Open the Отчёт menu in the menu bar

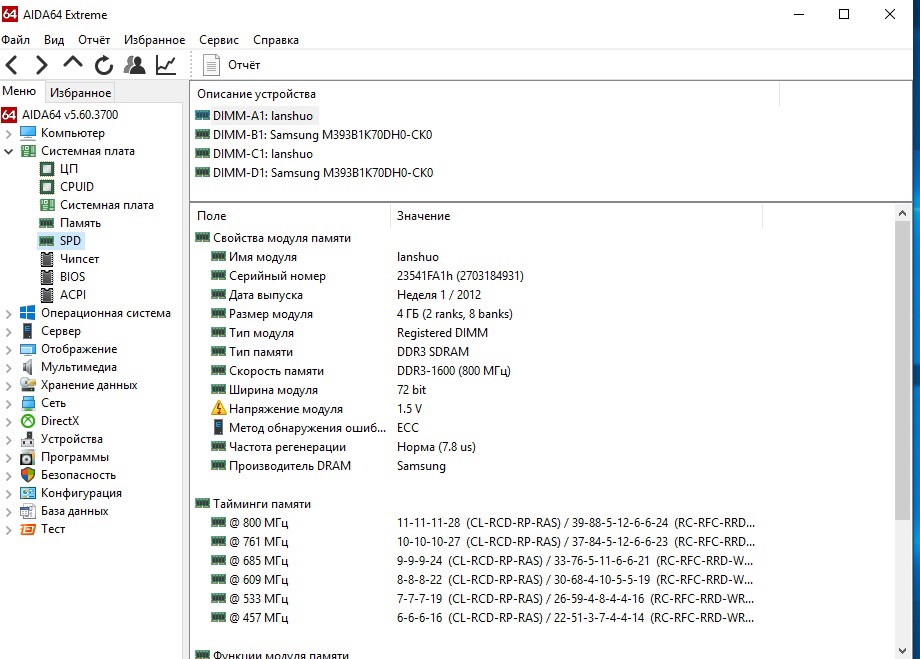click(94, 40)
